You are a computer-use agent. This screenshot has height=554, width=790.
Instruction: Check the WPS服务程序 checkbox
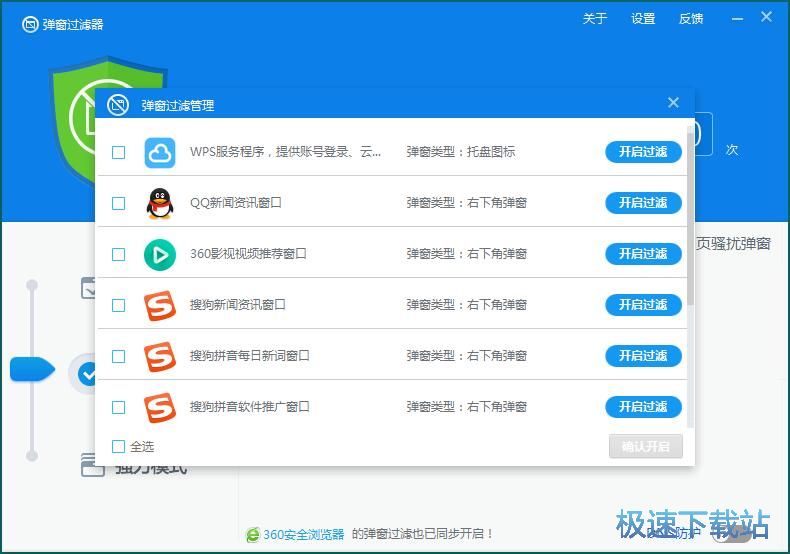(118, 153)
